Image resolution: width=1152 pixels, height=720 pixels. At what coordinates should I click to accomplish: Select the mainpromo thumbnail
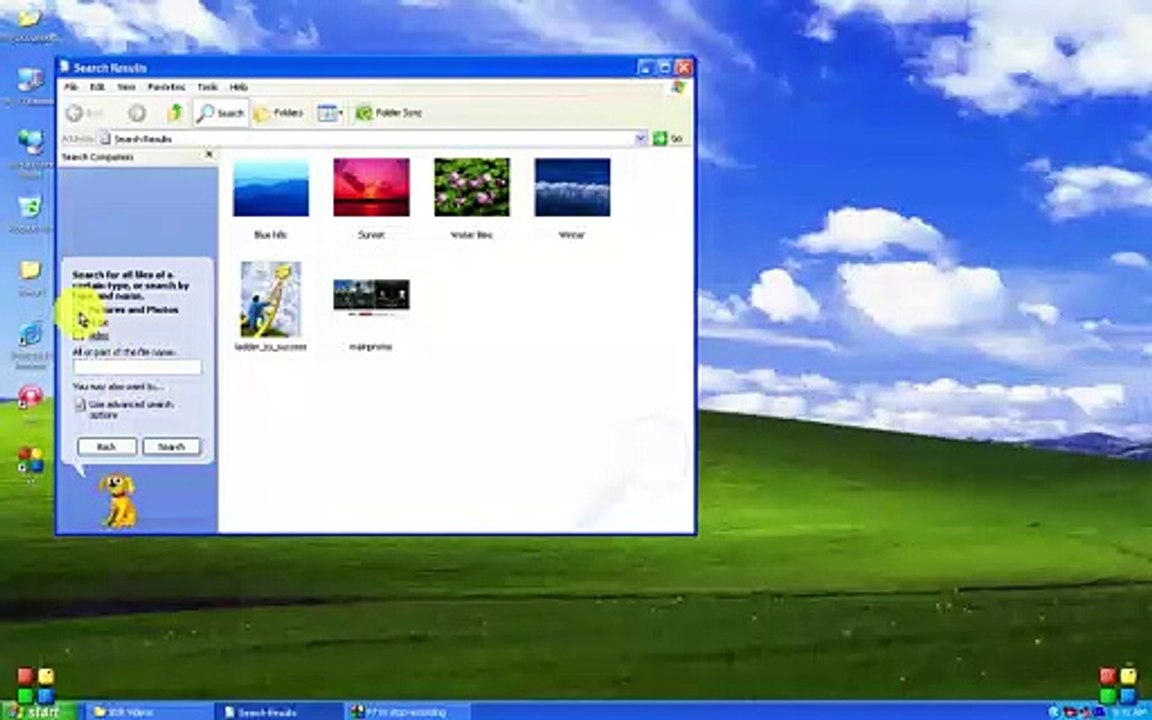tap(371, 297)
